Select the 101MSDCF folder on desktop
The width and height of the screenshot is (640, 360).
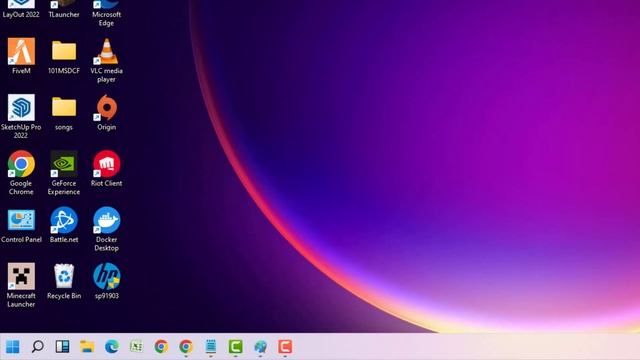64,56
